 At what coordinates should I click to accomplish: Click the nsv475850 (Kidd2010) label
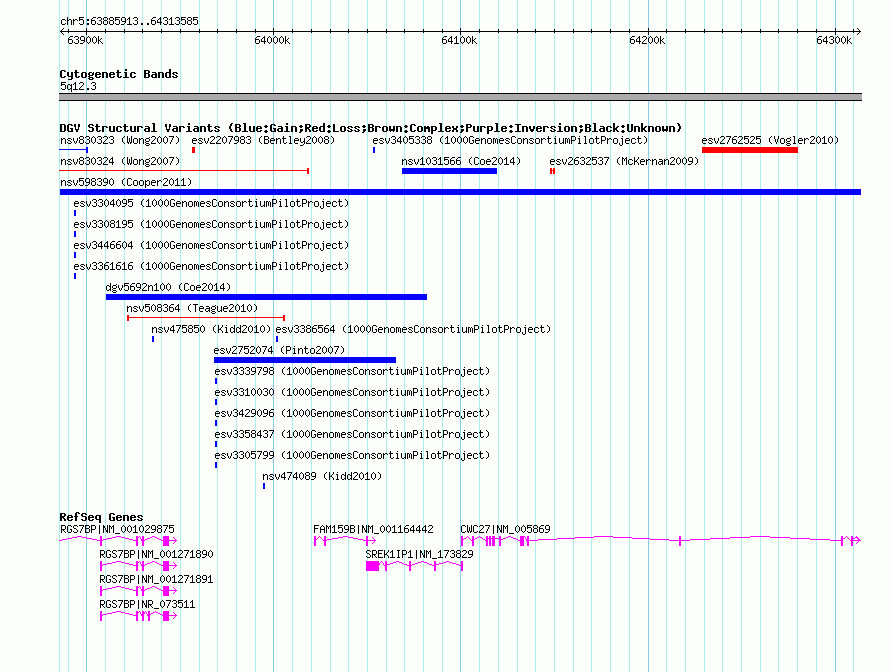tap(211, 329)
